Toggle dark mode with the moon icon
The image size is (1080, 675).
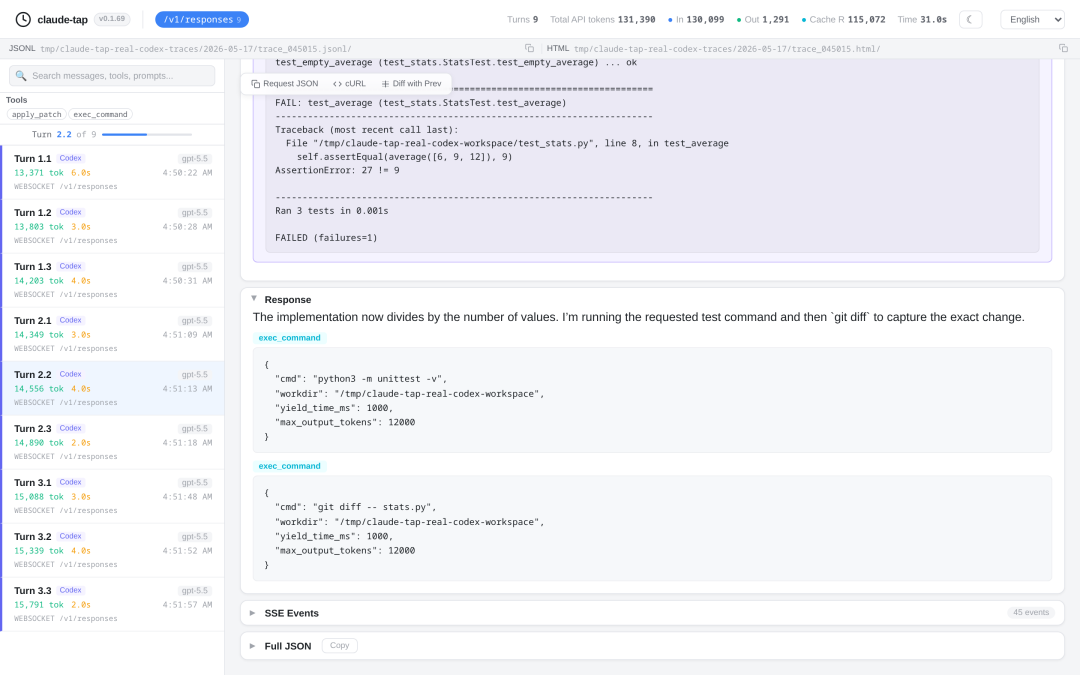tap(970, 19)
